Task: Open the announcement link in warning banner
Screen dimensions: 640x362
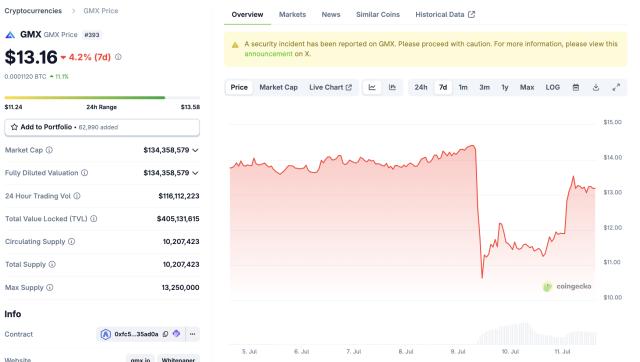Action: pyautogui.click(x=269, y=53)
